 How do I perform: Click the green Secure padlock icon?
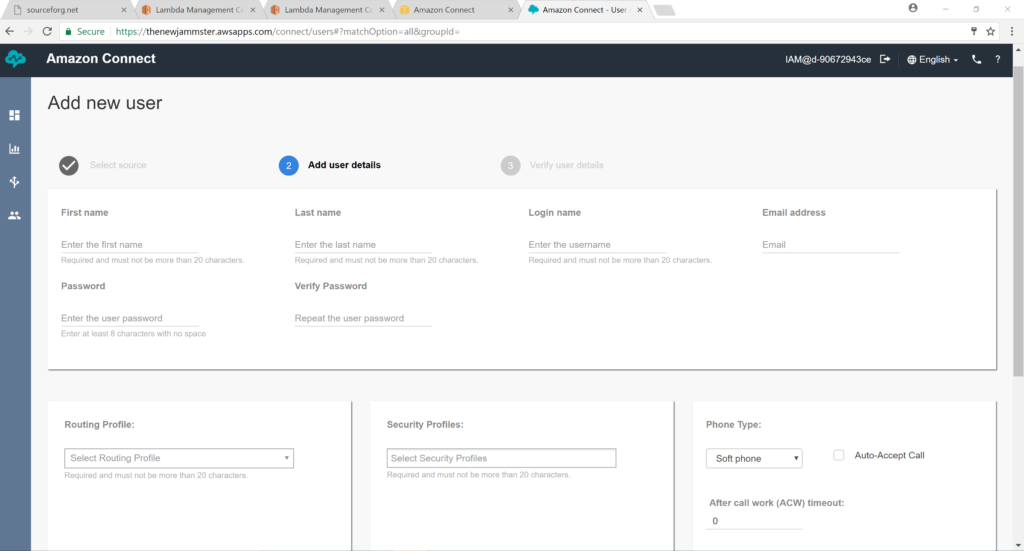click(68, 31)
